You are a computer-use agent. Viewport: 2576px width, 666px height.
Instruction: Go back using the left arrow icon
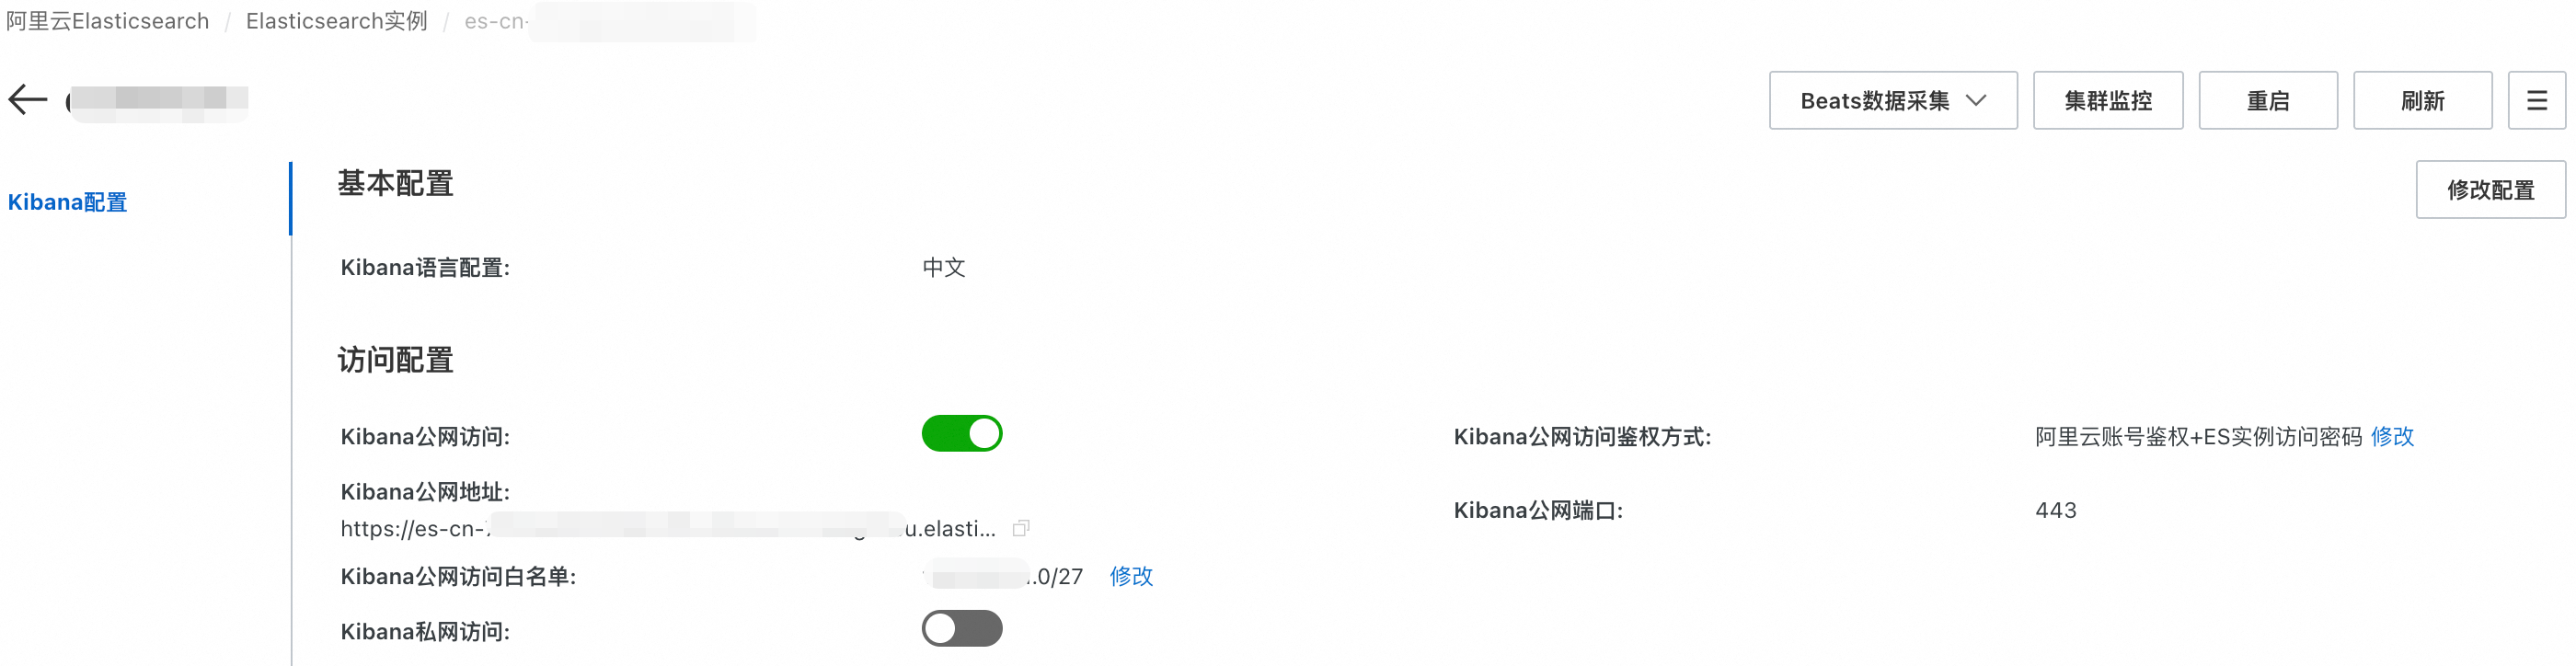pos(28,100)
